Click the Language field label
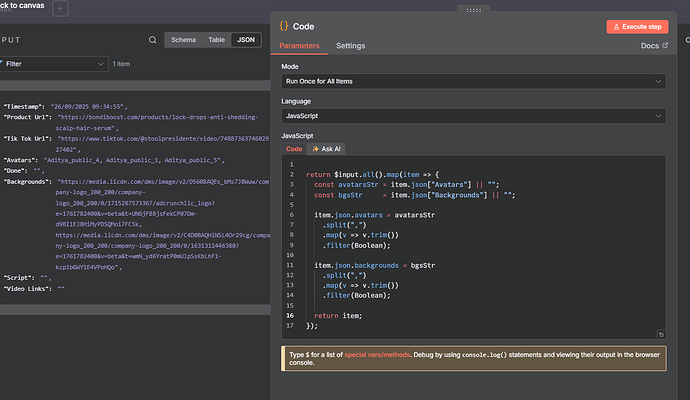690x400 pixels. coord(296,101)
